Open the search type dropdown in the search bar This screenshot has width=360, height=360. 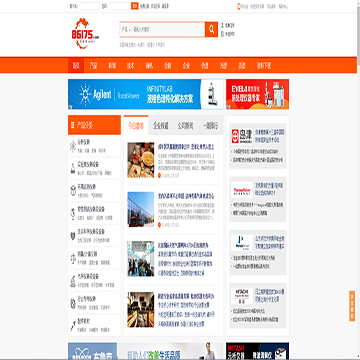pyautogui.click(x=126, y=30)
